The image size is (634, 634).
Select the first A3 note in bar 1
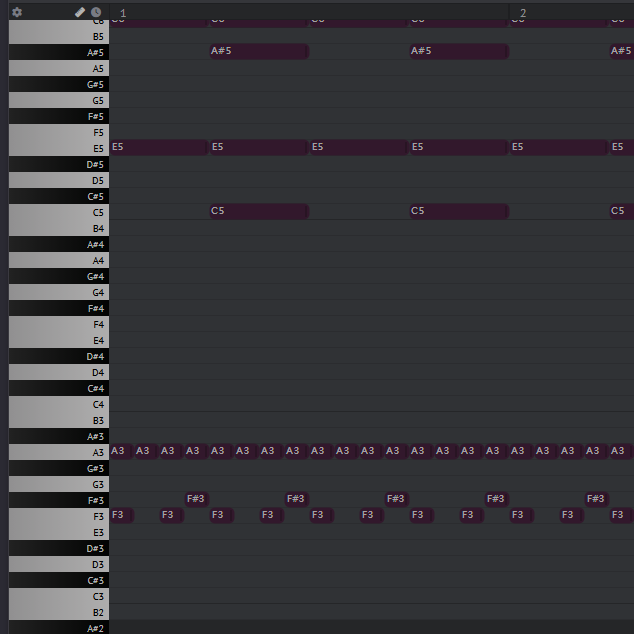tap(120, 451)
